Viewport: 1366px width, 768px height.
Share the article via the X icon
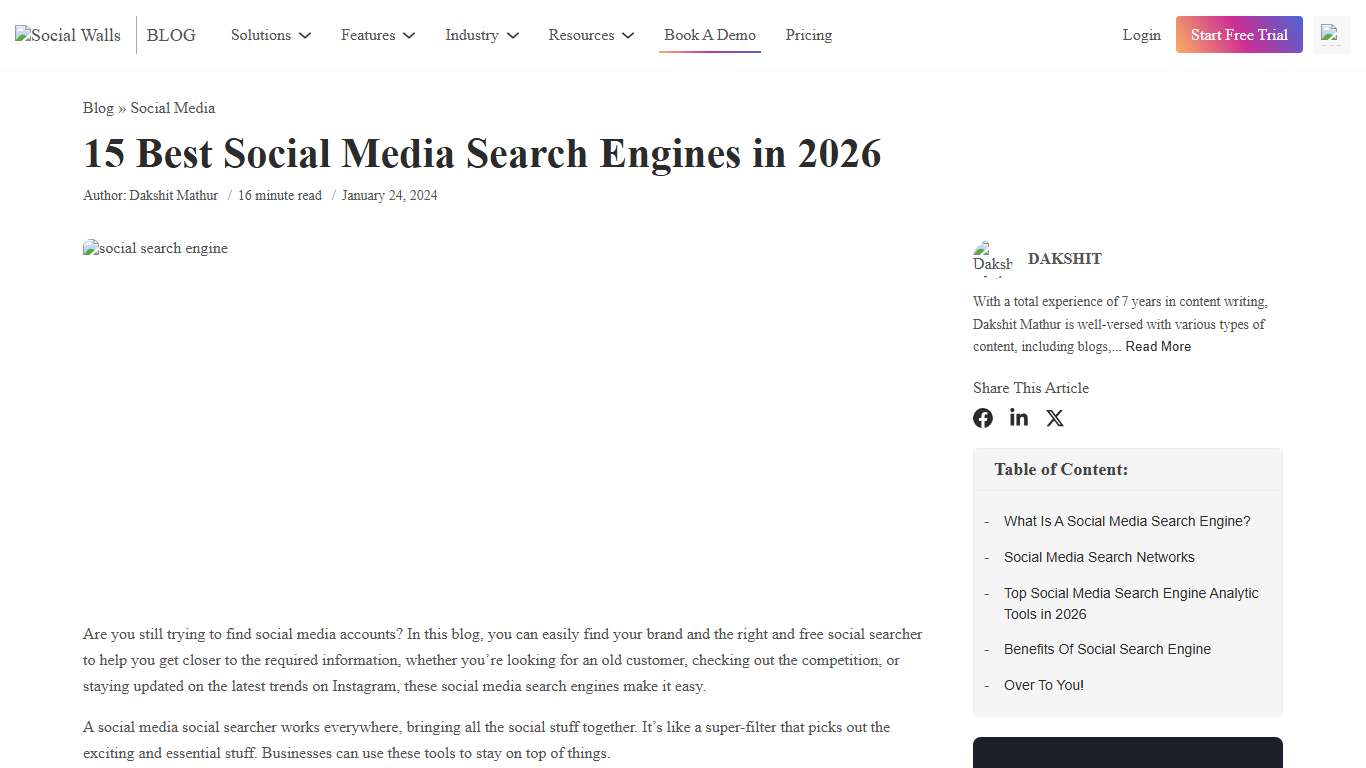pyautogui.click(x=1055, y=418)
